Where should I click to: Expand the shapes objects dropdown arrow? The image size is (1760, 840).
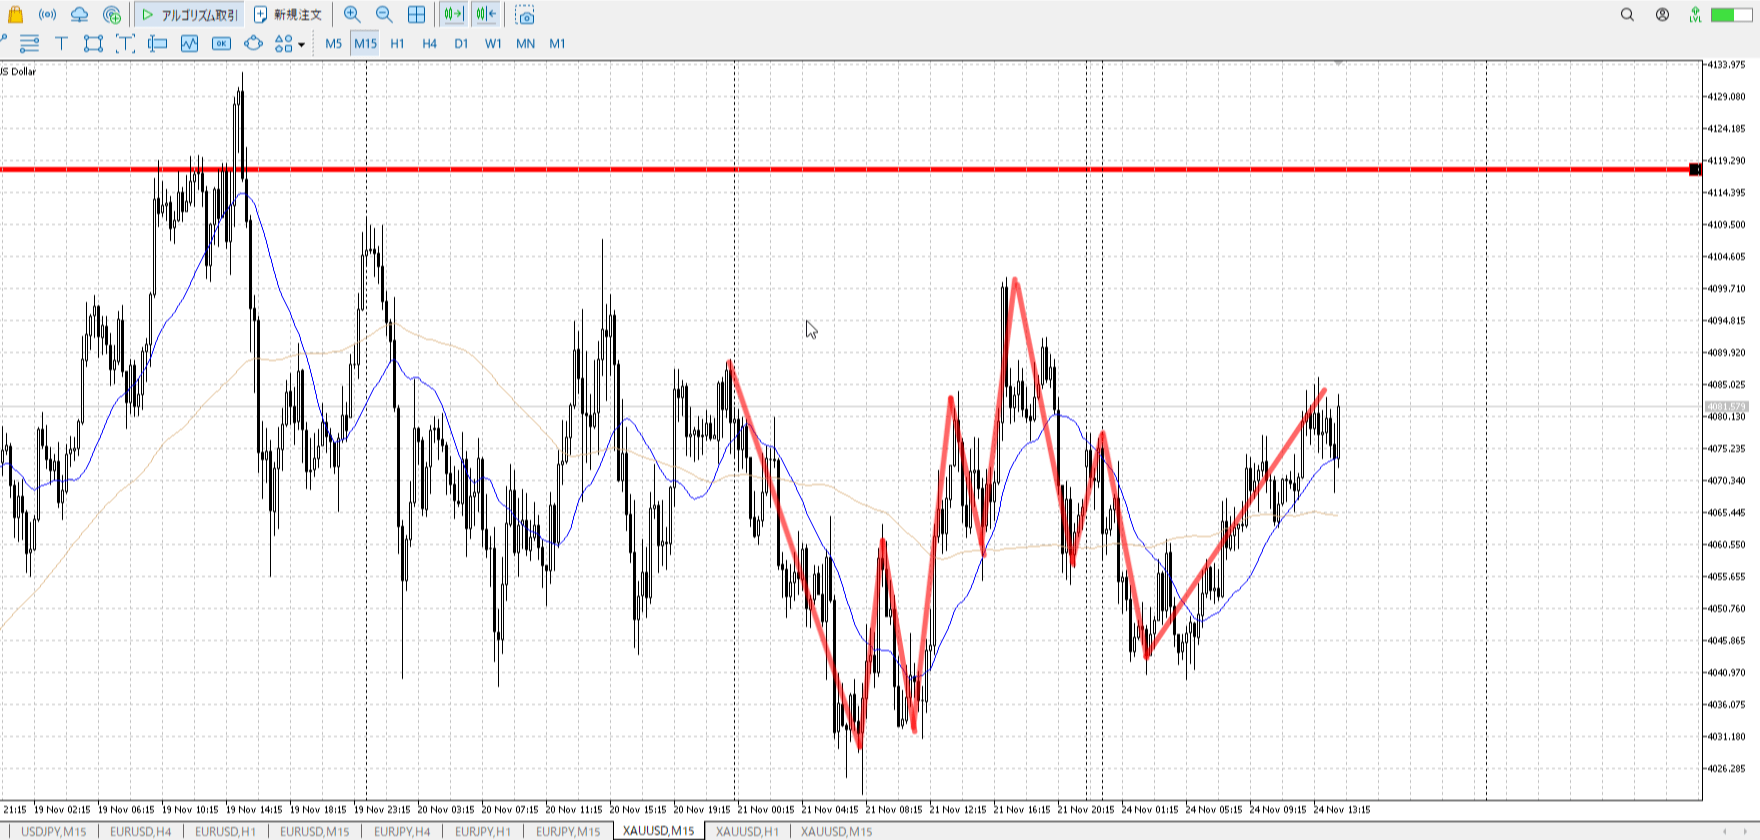pos(301,44)
